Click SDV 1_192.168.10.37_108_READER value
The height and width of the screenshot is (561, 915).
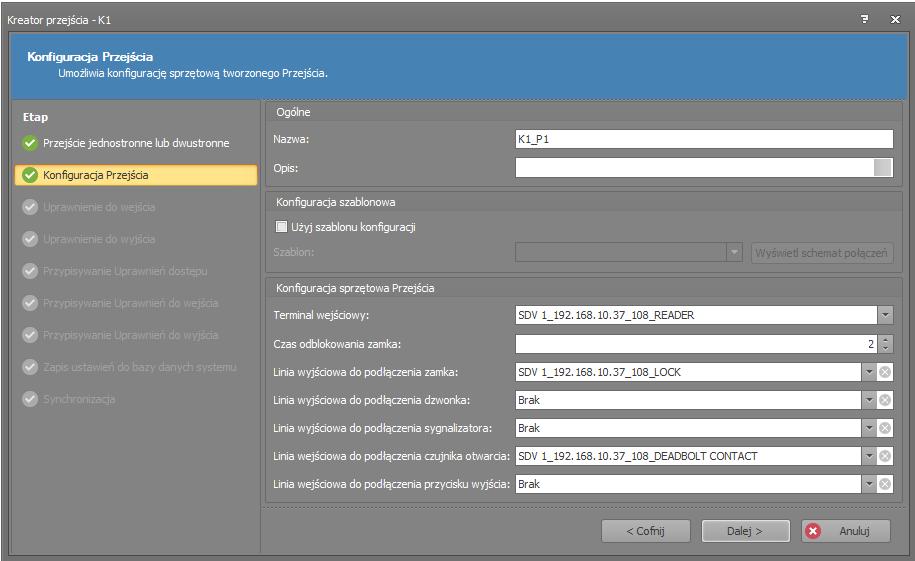coord(696,315)
